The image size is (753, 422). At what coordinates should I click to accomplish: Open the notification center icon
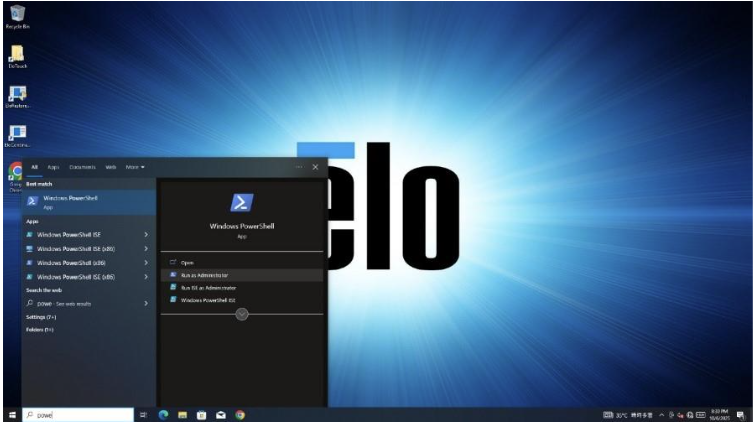pyautogui.click(x=741, y=415)
